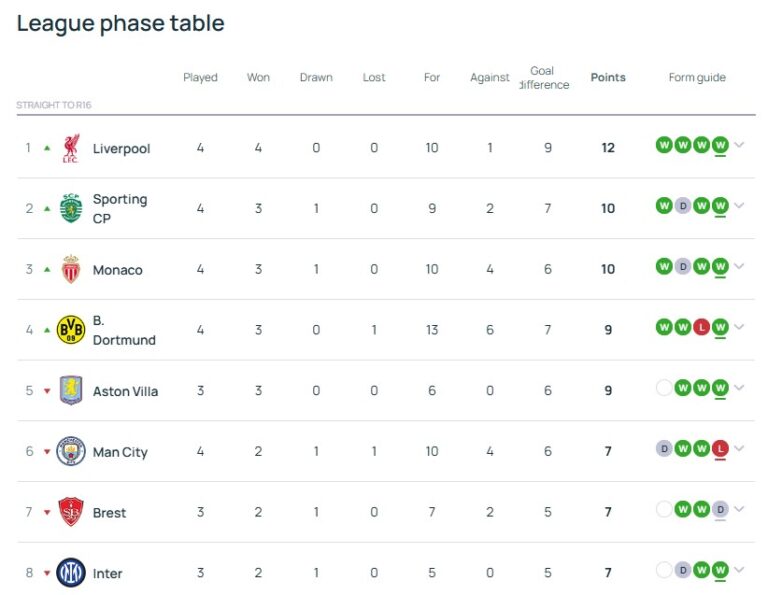Click the Form guide column header
The width and height of the screenshot is (768, 595).
coord(697,77)
